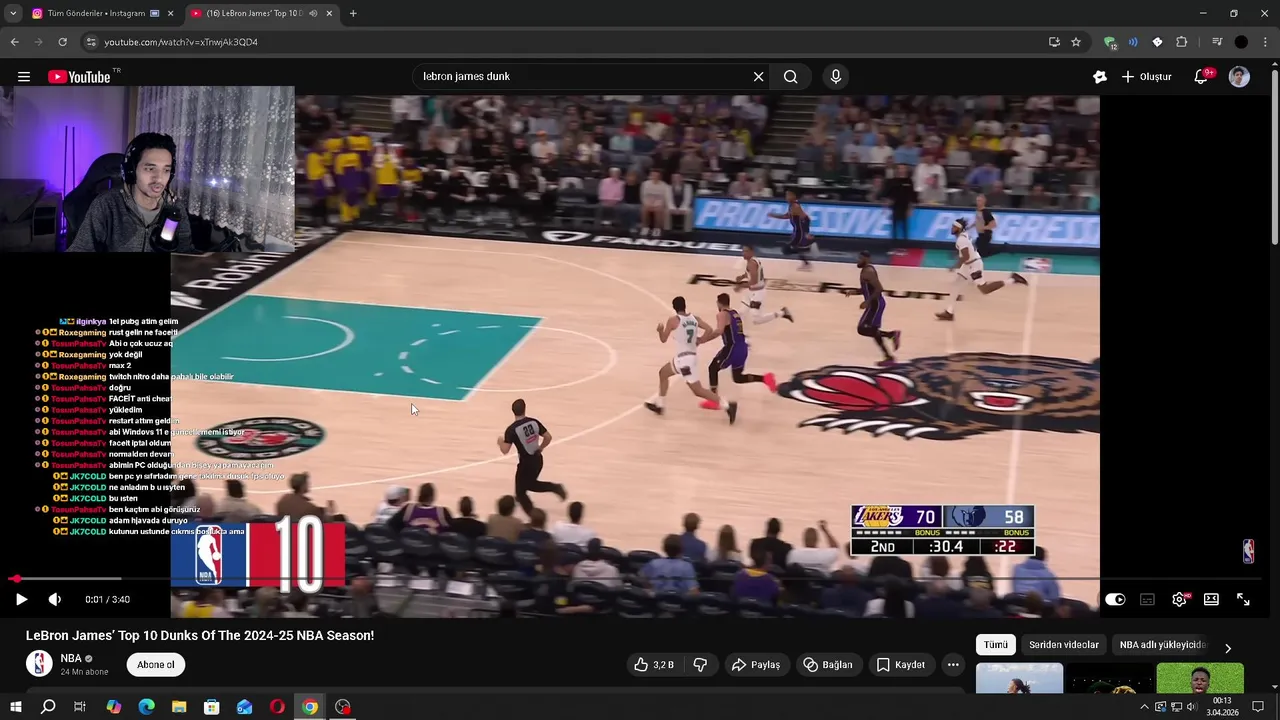Viewport: 1280px width, 720px height.
Task: Open a new browser tab
Action: click(353, 13)
